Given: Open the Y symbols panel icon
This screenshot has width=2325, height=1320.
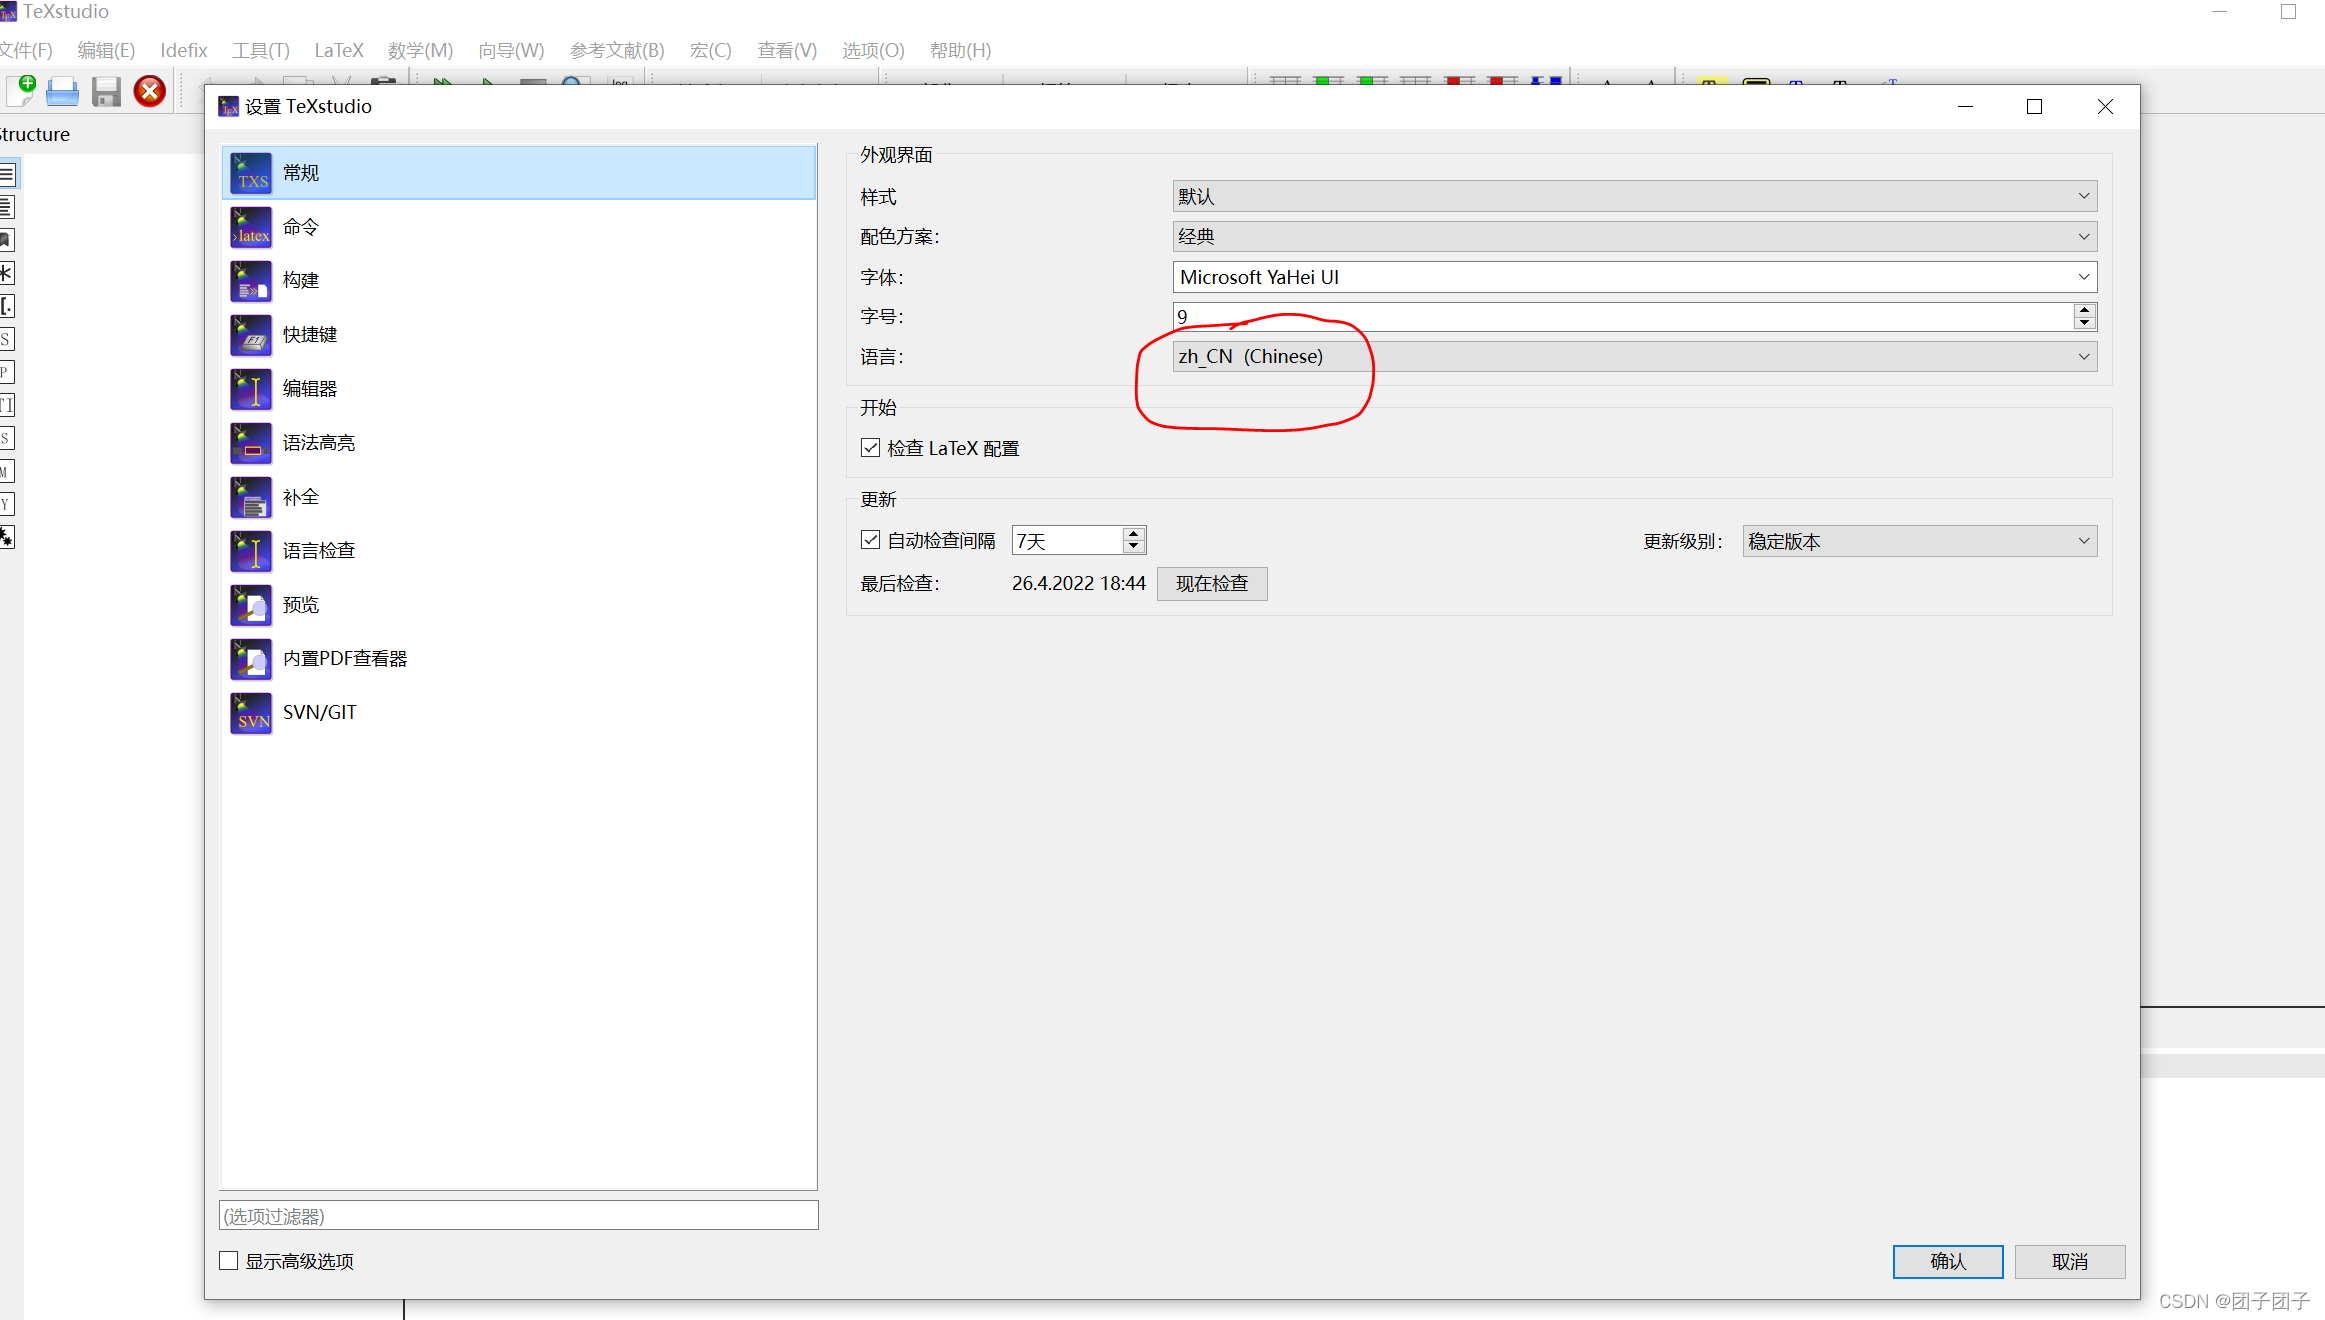Looking at the screenshot, I should pos(7,504).
